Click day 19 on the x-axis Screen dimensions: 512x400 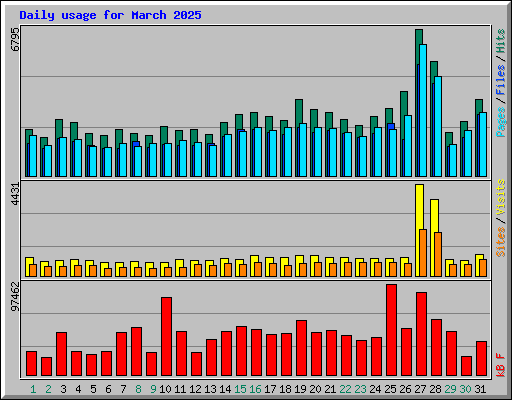(300, 389)
